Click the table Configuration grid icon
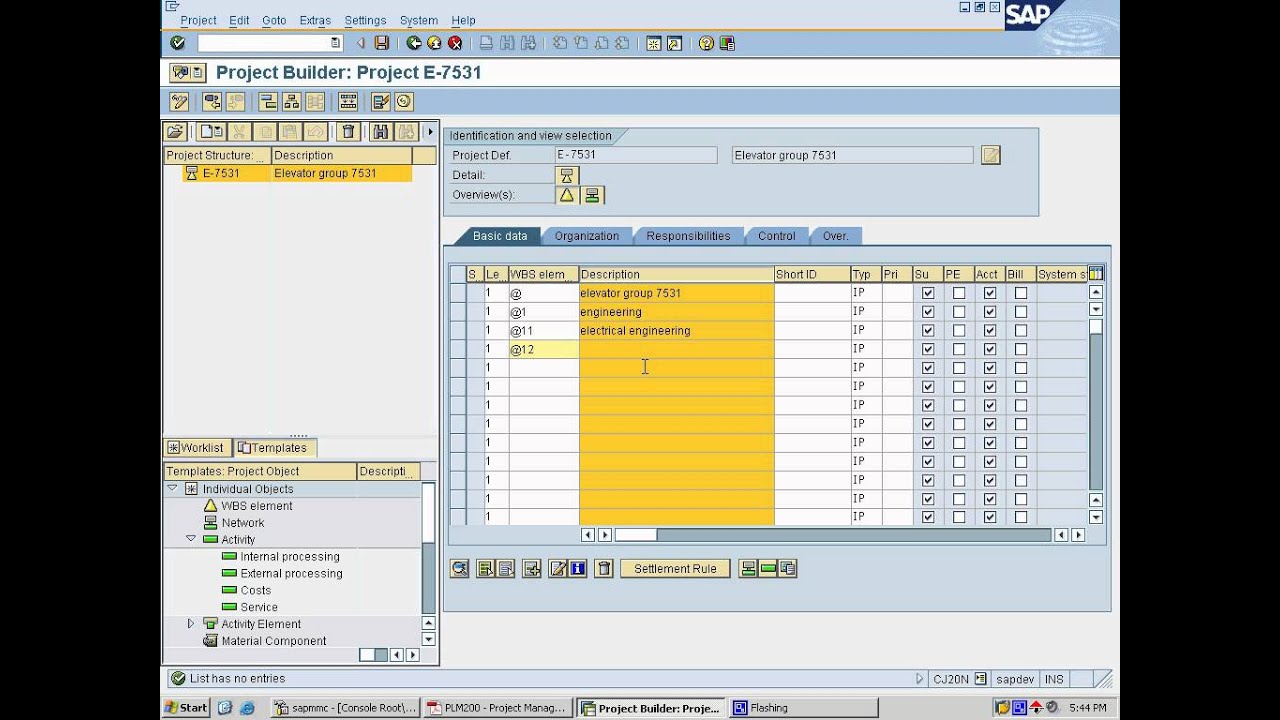This screenshot has width=1280, height=720. point(1096,273)
